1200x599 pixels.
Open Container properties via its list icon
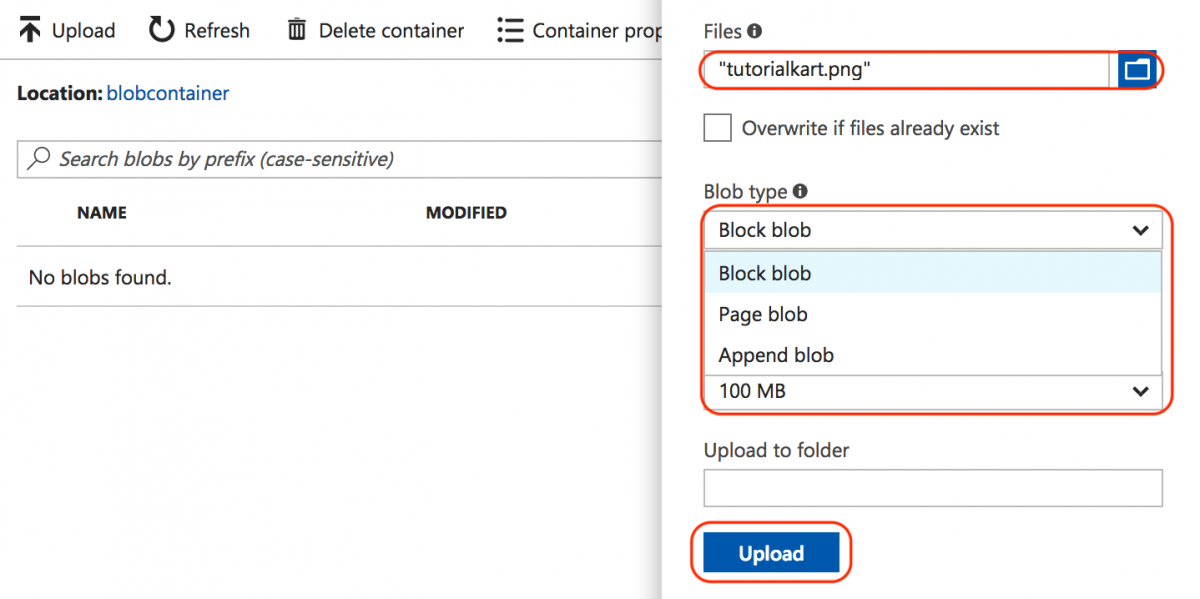tap(510, 30)
